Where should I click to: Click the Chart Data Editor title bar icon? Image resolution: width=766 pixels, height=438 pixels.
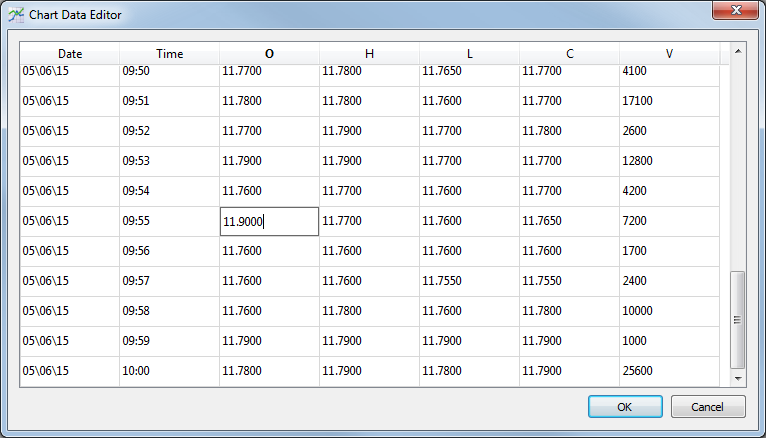tap(17, 16)
